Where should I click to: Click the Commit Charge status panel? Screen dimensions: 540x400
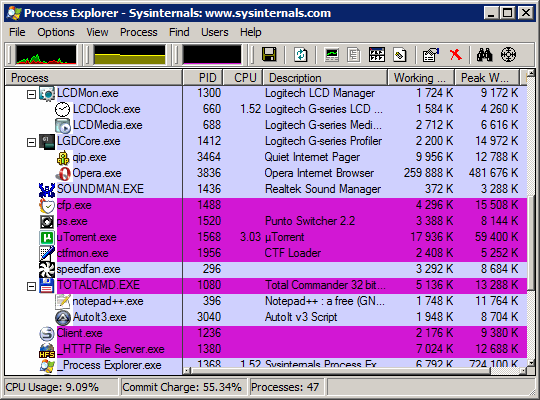183,387
